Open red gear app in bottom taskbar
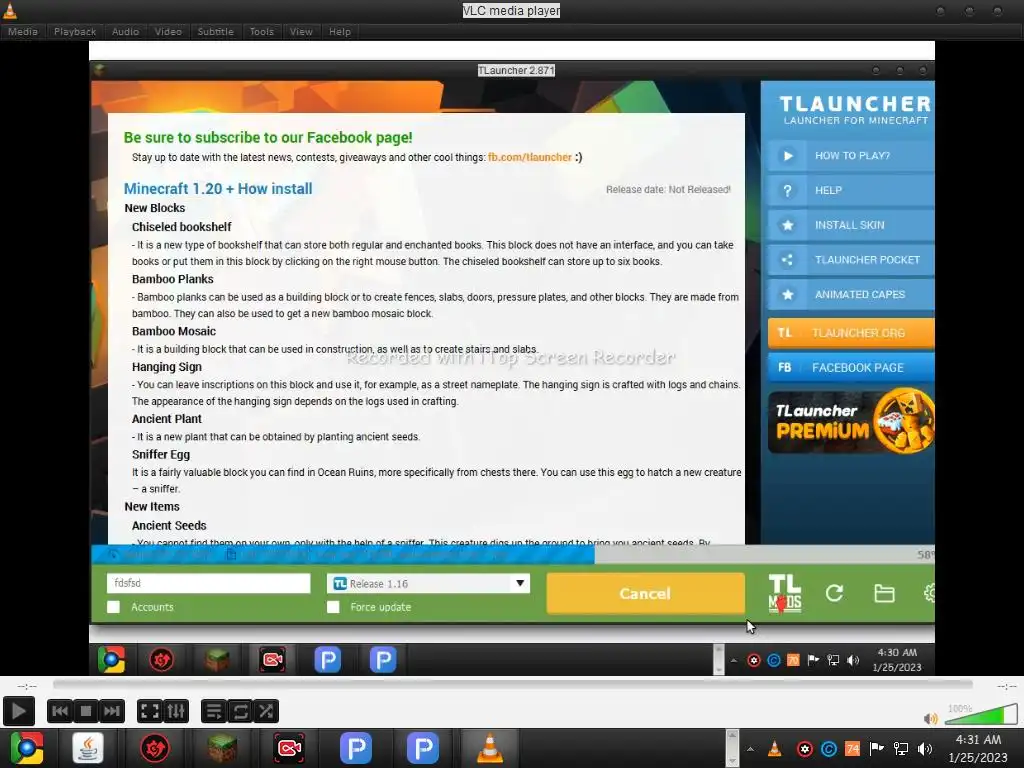Screen dimensions: 1024x768 tap(155, 748)
